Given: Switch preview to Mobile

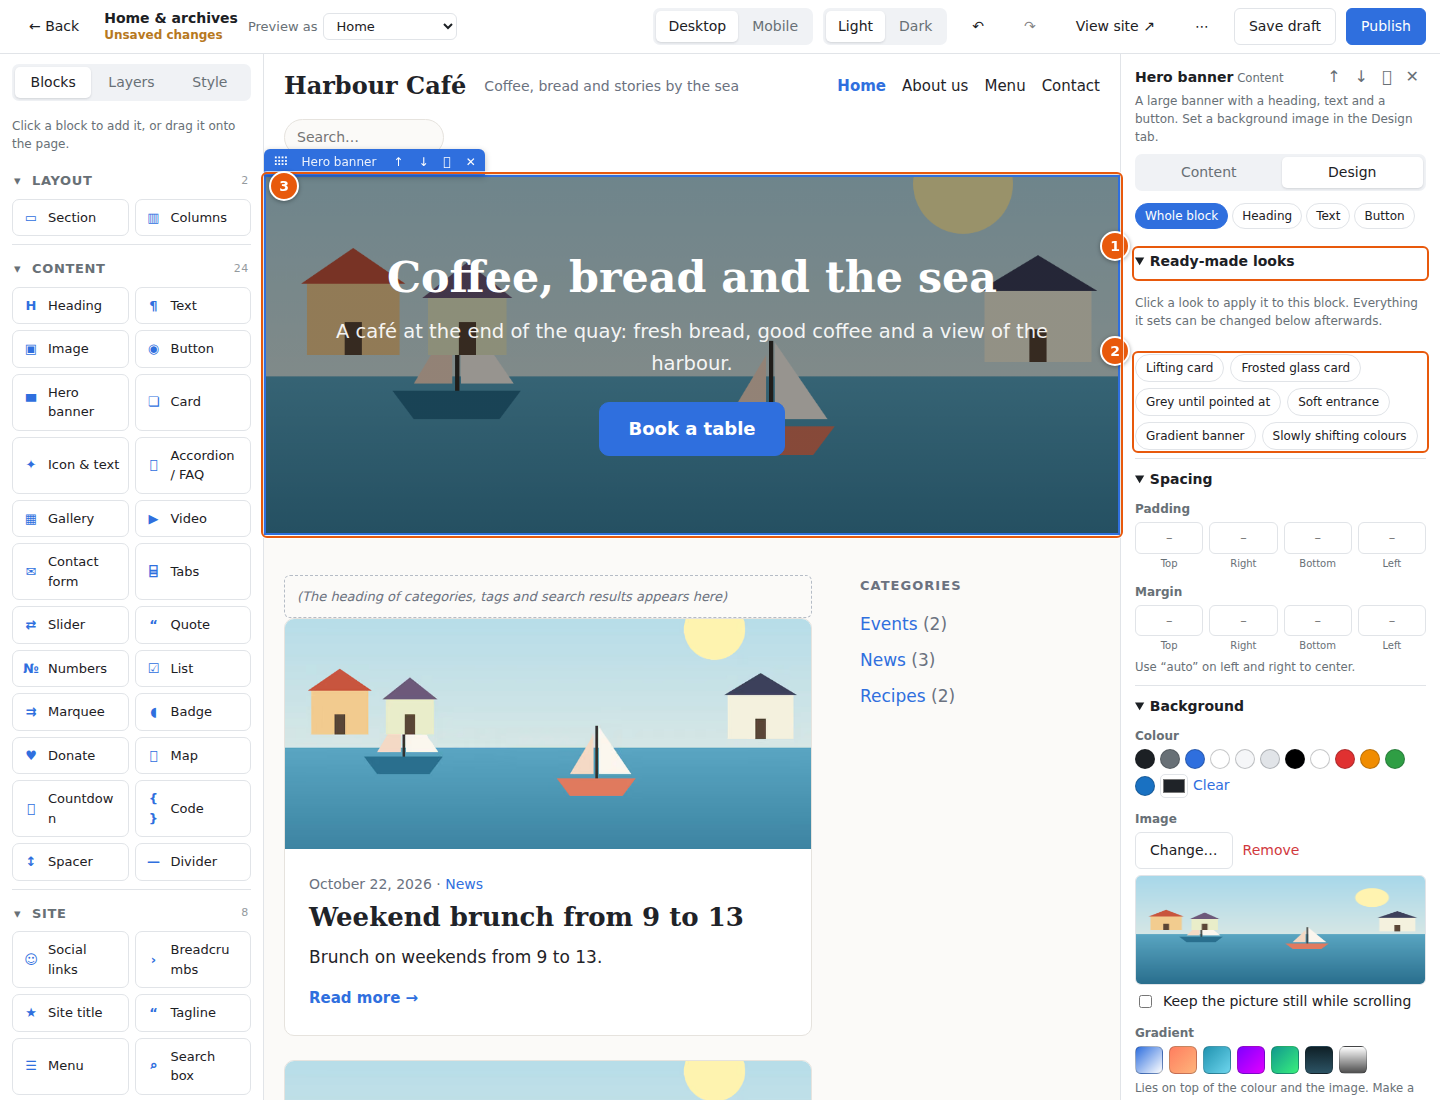Looking at the screenshot, I should pyautogui.click(x=775, y=26).
